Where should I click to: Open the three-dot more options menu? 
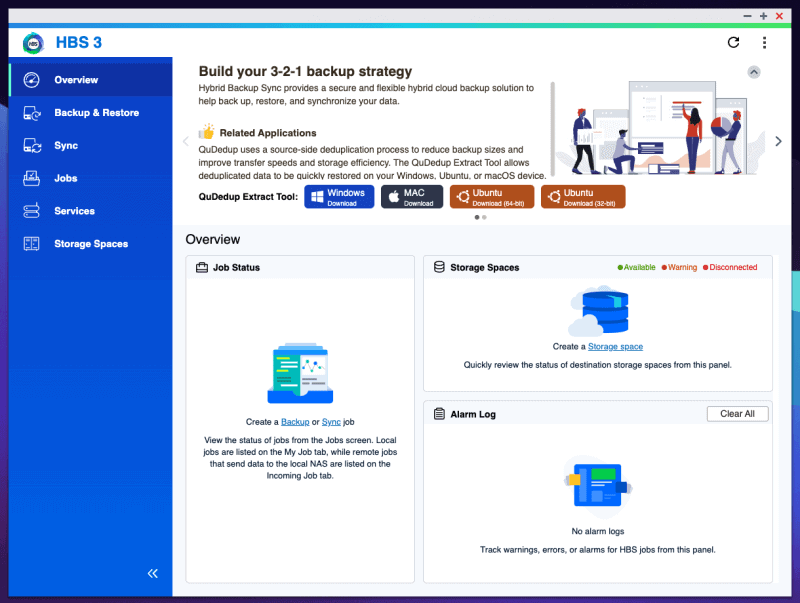coord(764,42)
